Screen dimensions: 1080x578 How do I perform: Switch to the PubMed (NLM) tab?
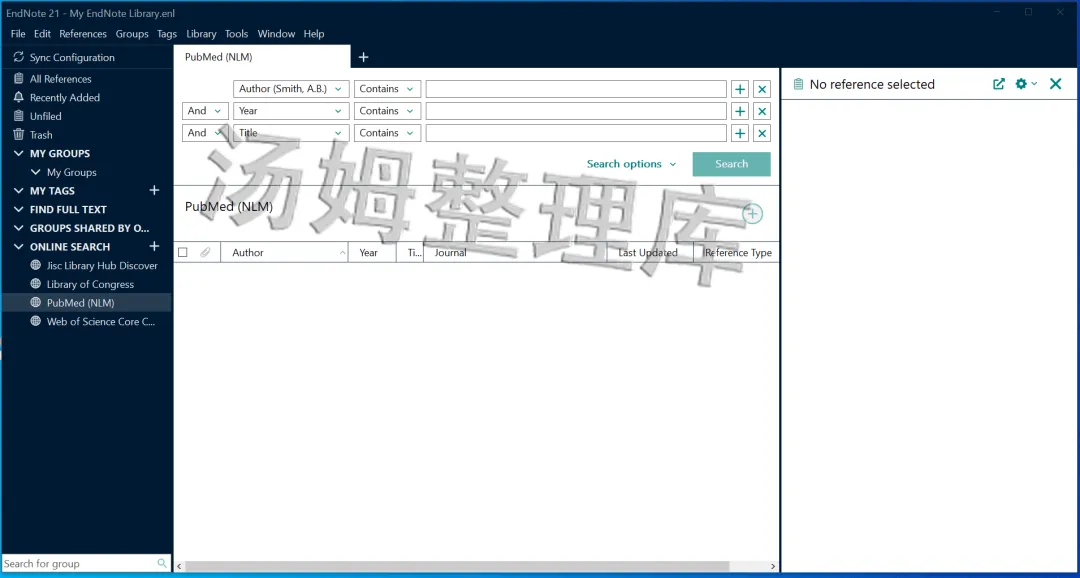[262, 57]
